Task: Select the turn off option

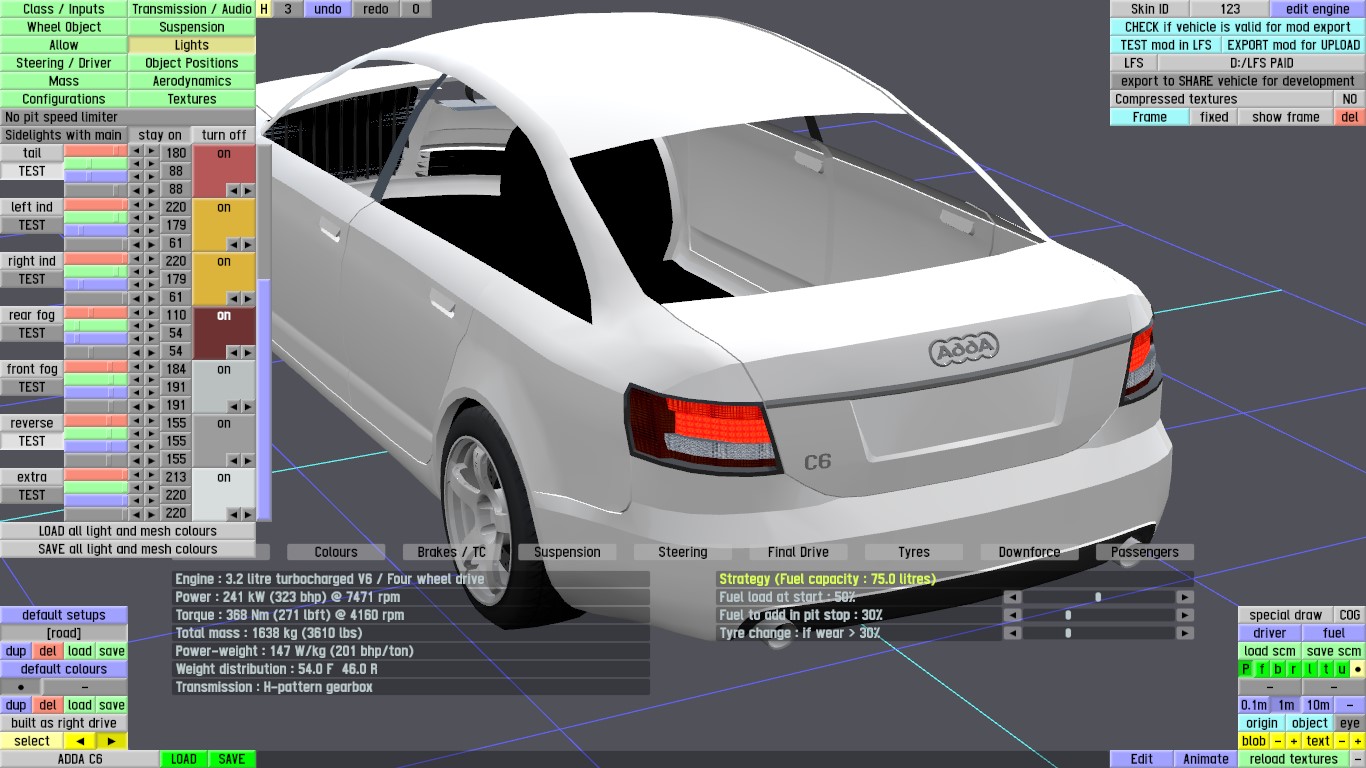Action: pos(224,135)
